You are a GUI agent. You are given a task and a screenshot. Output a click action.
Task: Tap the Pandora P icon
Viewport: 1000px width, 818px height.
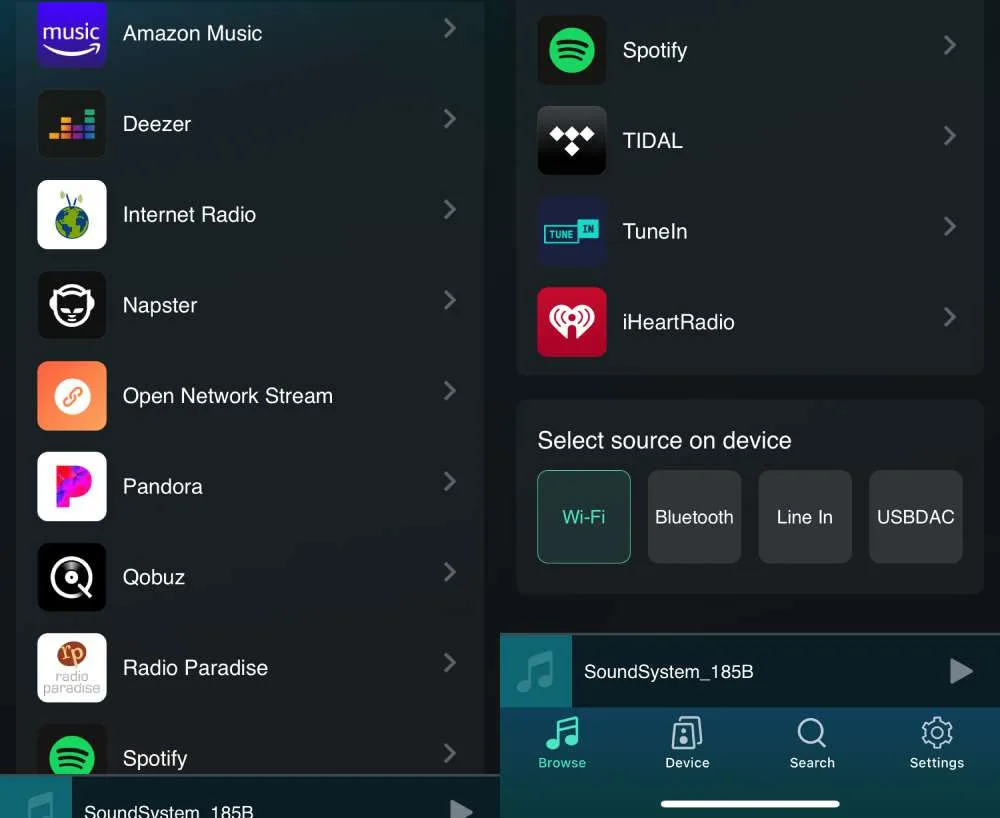coord(71,486)
